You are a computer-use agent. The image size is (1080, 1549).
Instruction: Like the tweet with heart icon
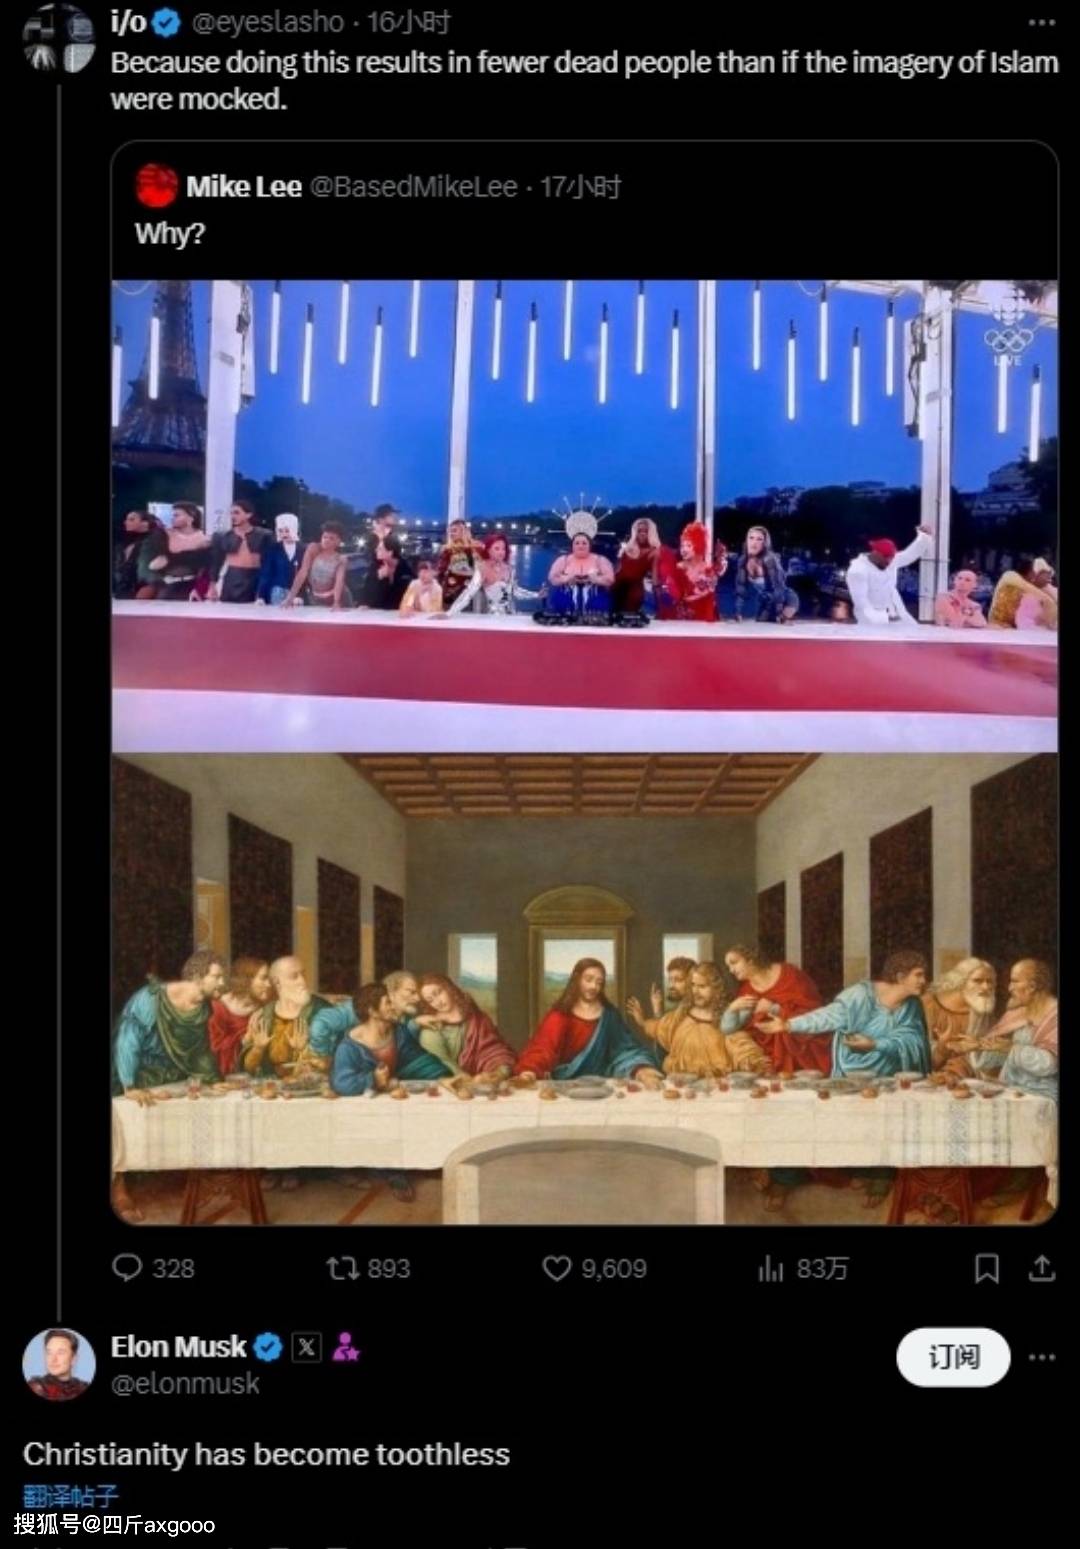tap(557, 1268)
